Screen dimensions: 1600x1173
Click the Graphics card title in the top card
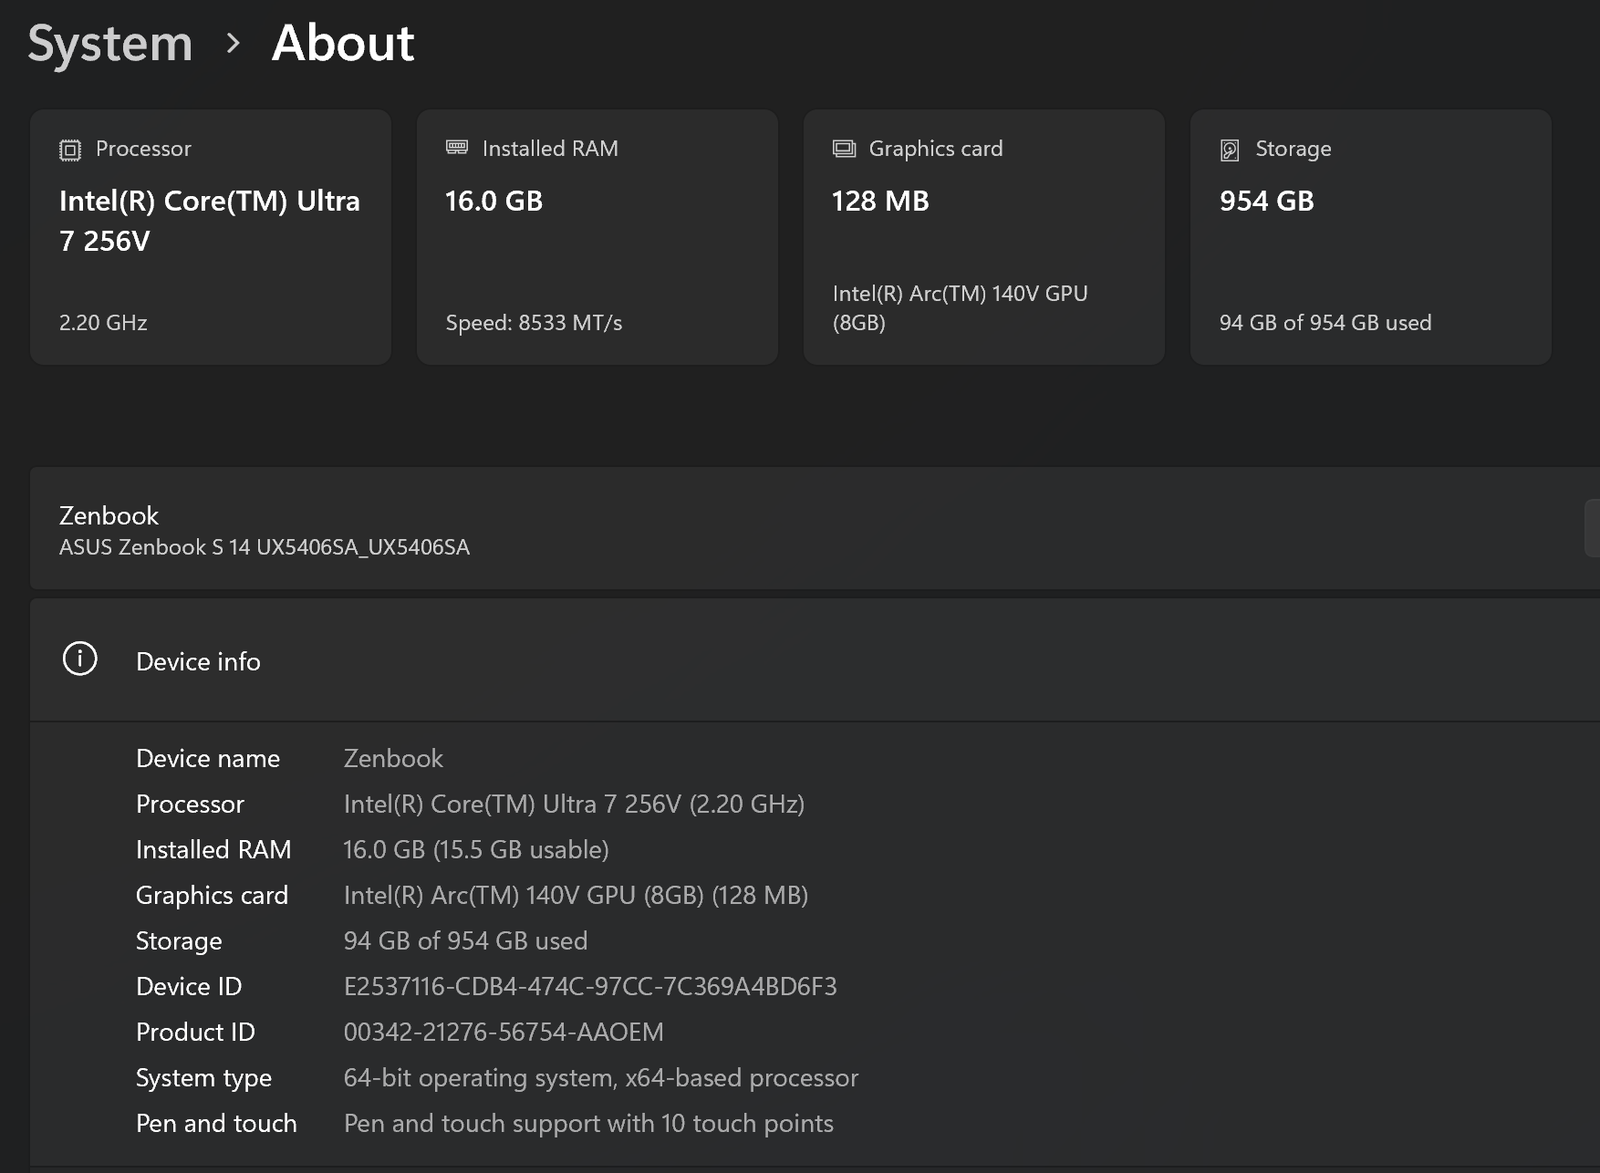tap(936, 149)
